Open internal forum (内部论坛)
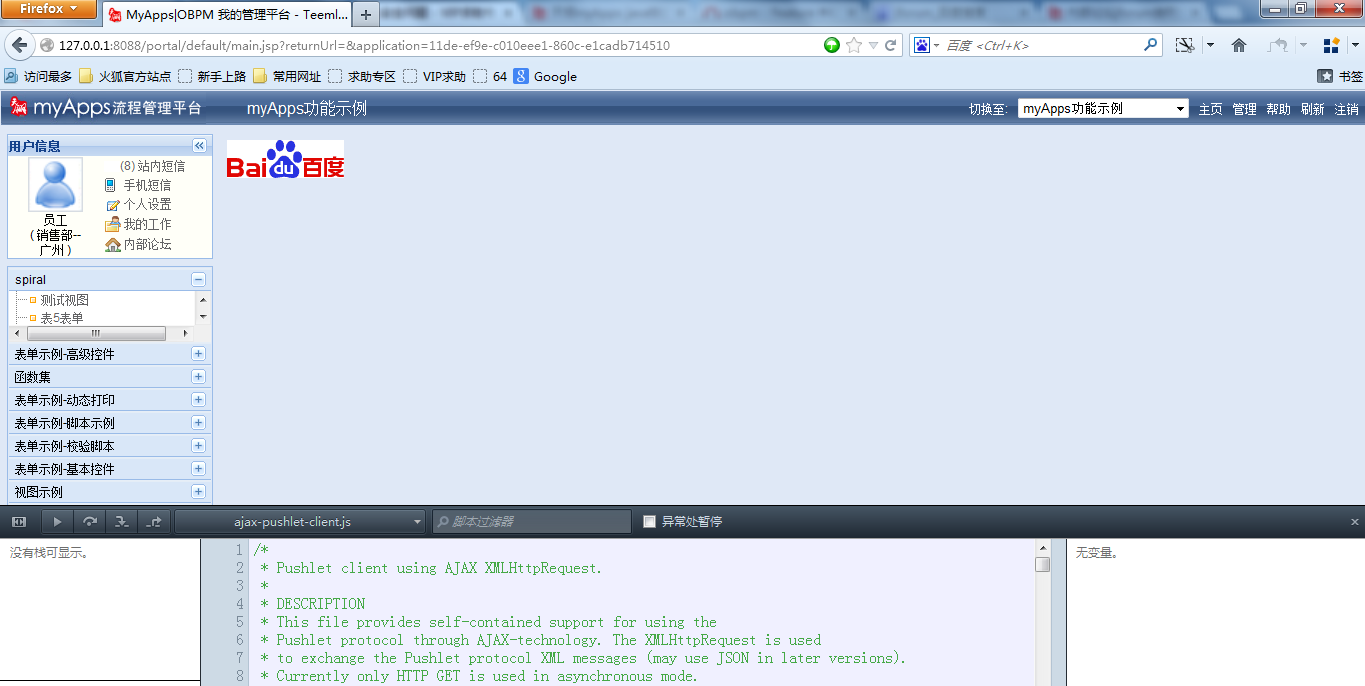 tap(147, 244)
